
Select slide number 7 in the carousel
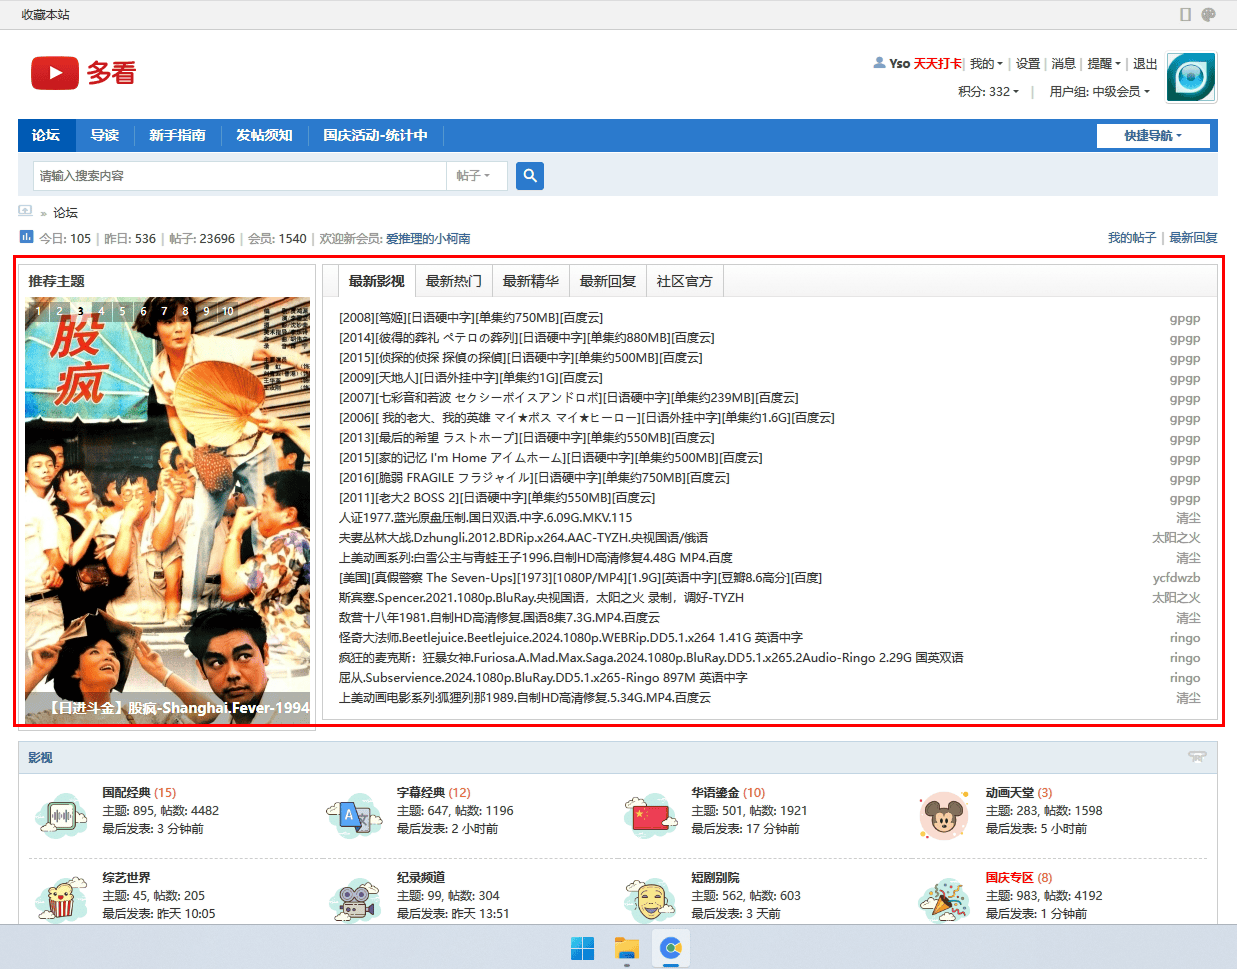(164, 311)
